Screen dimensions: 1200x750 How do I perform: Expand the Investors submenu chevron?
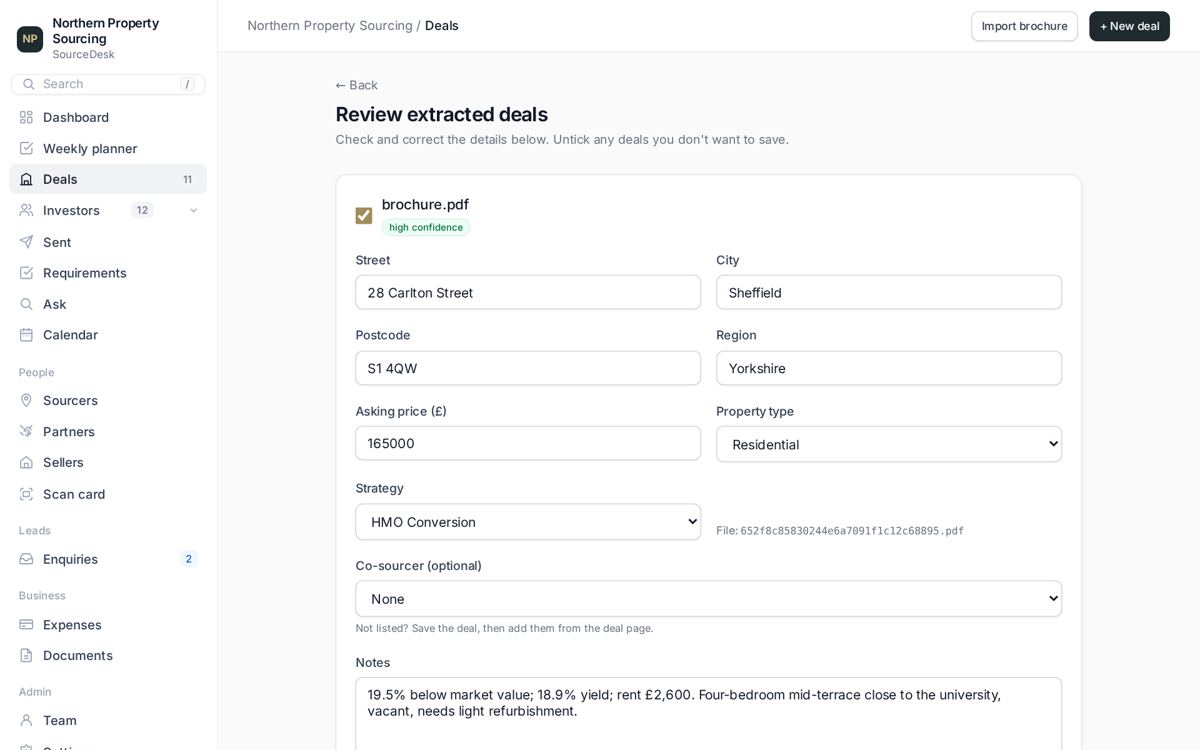(x=193, y=210)
